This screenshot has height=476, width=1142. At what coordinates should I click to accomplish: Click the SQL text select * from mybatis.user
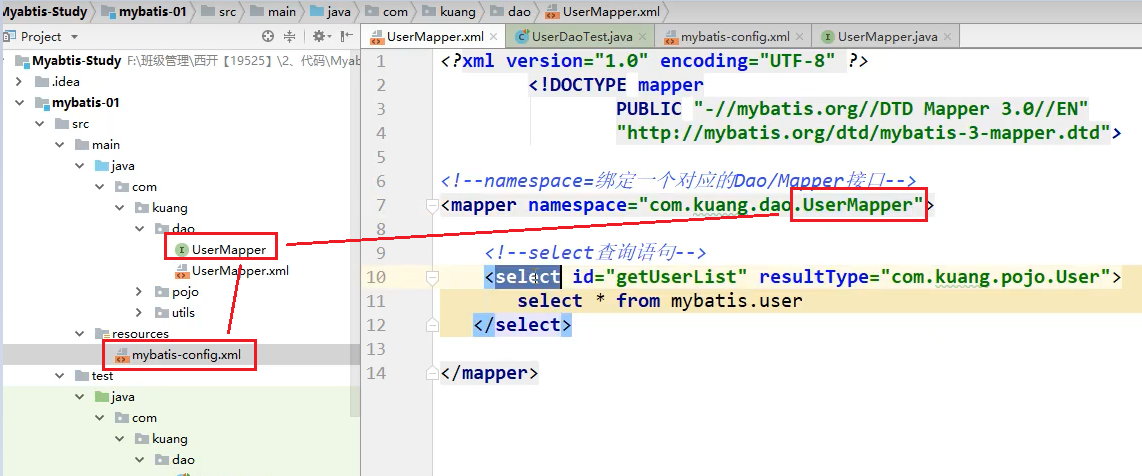pos(660,301)
